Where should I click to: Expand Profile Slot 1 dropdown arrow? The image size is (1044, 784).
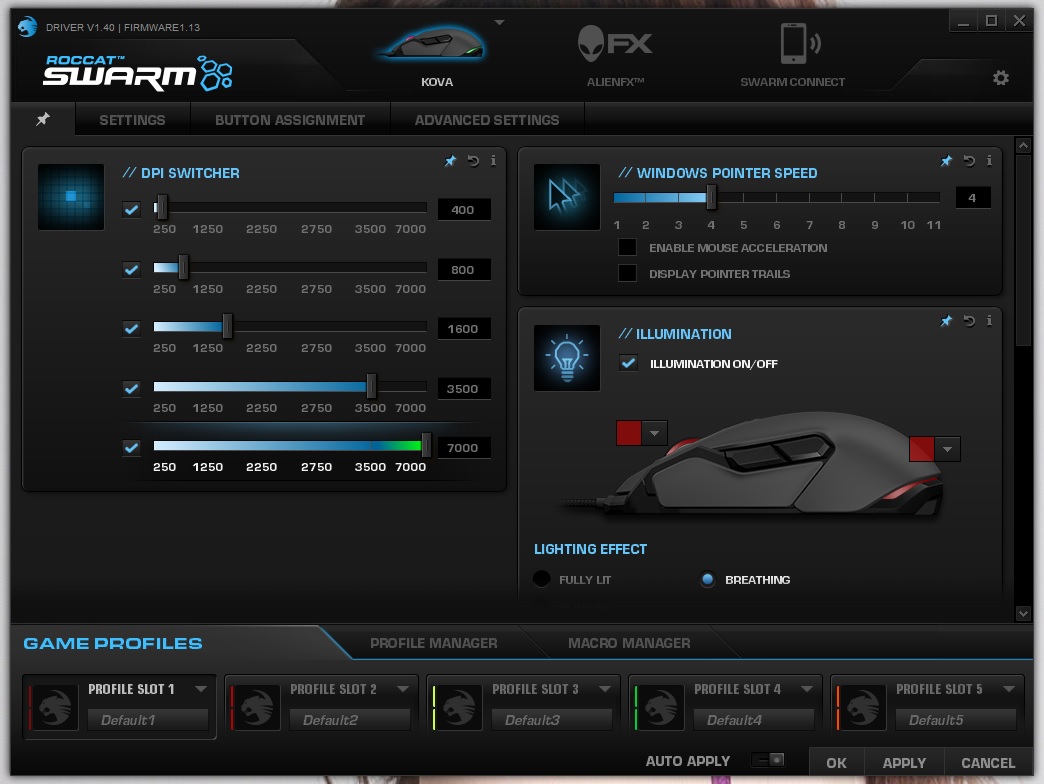click(x=200, y=689)
